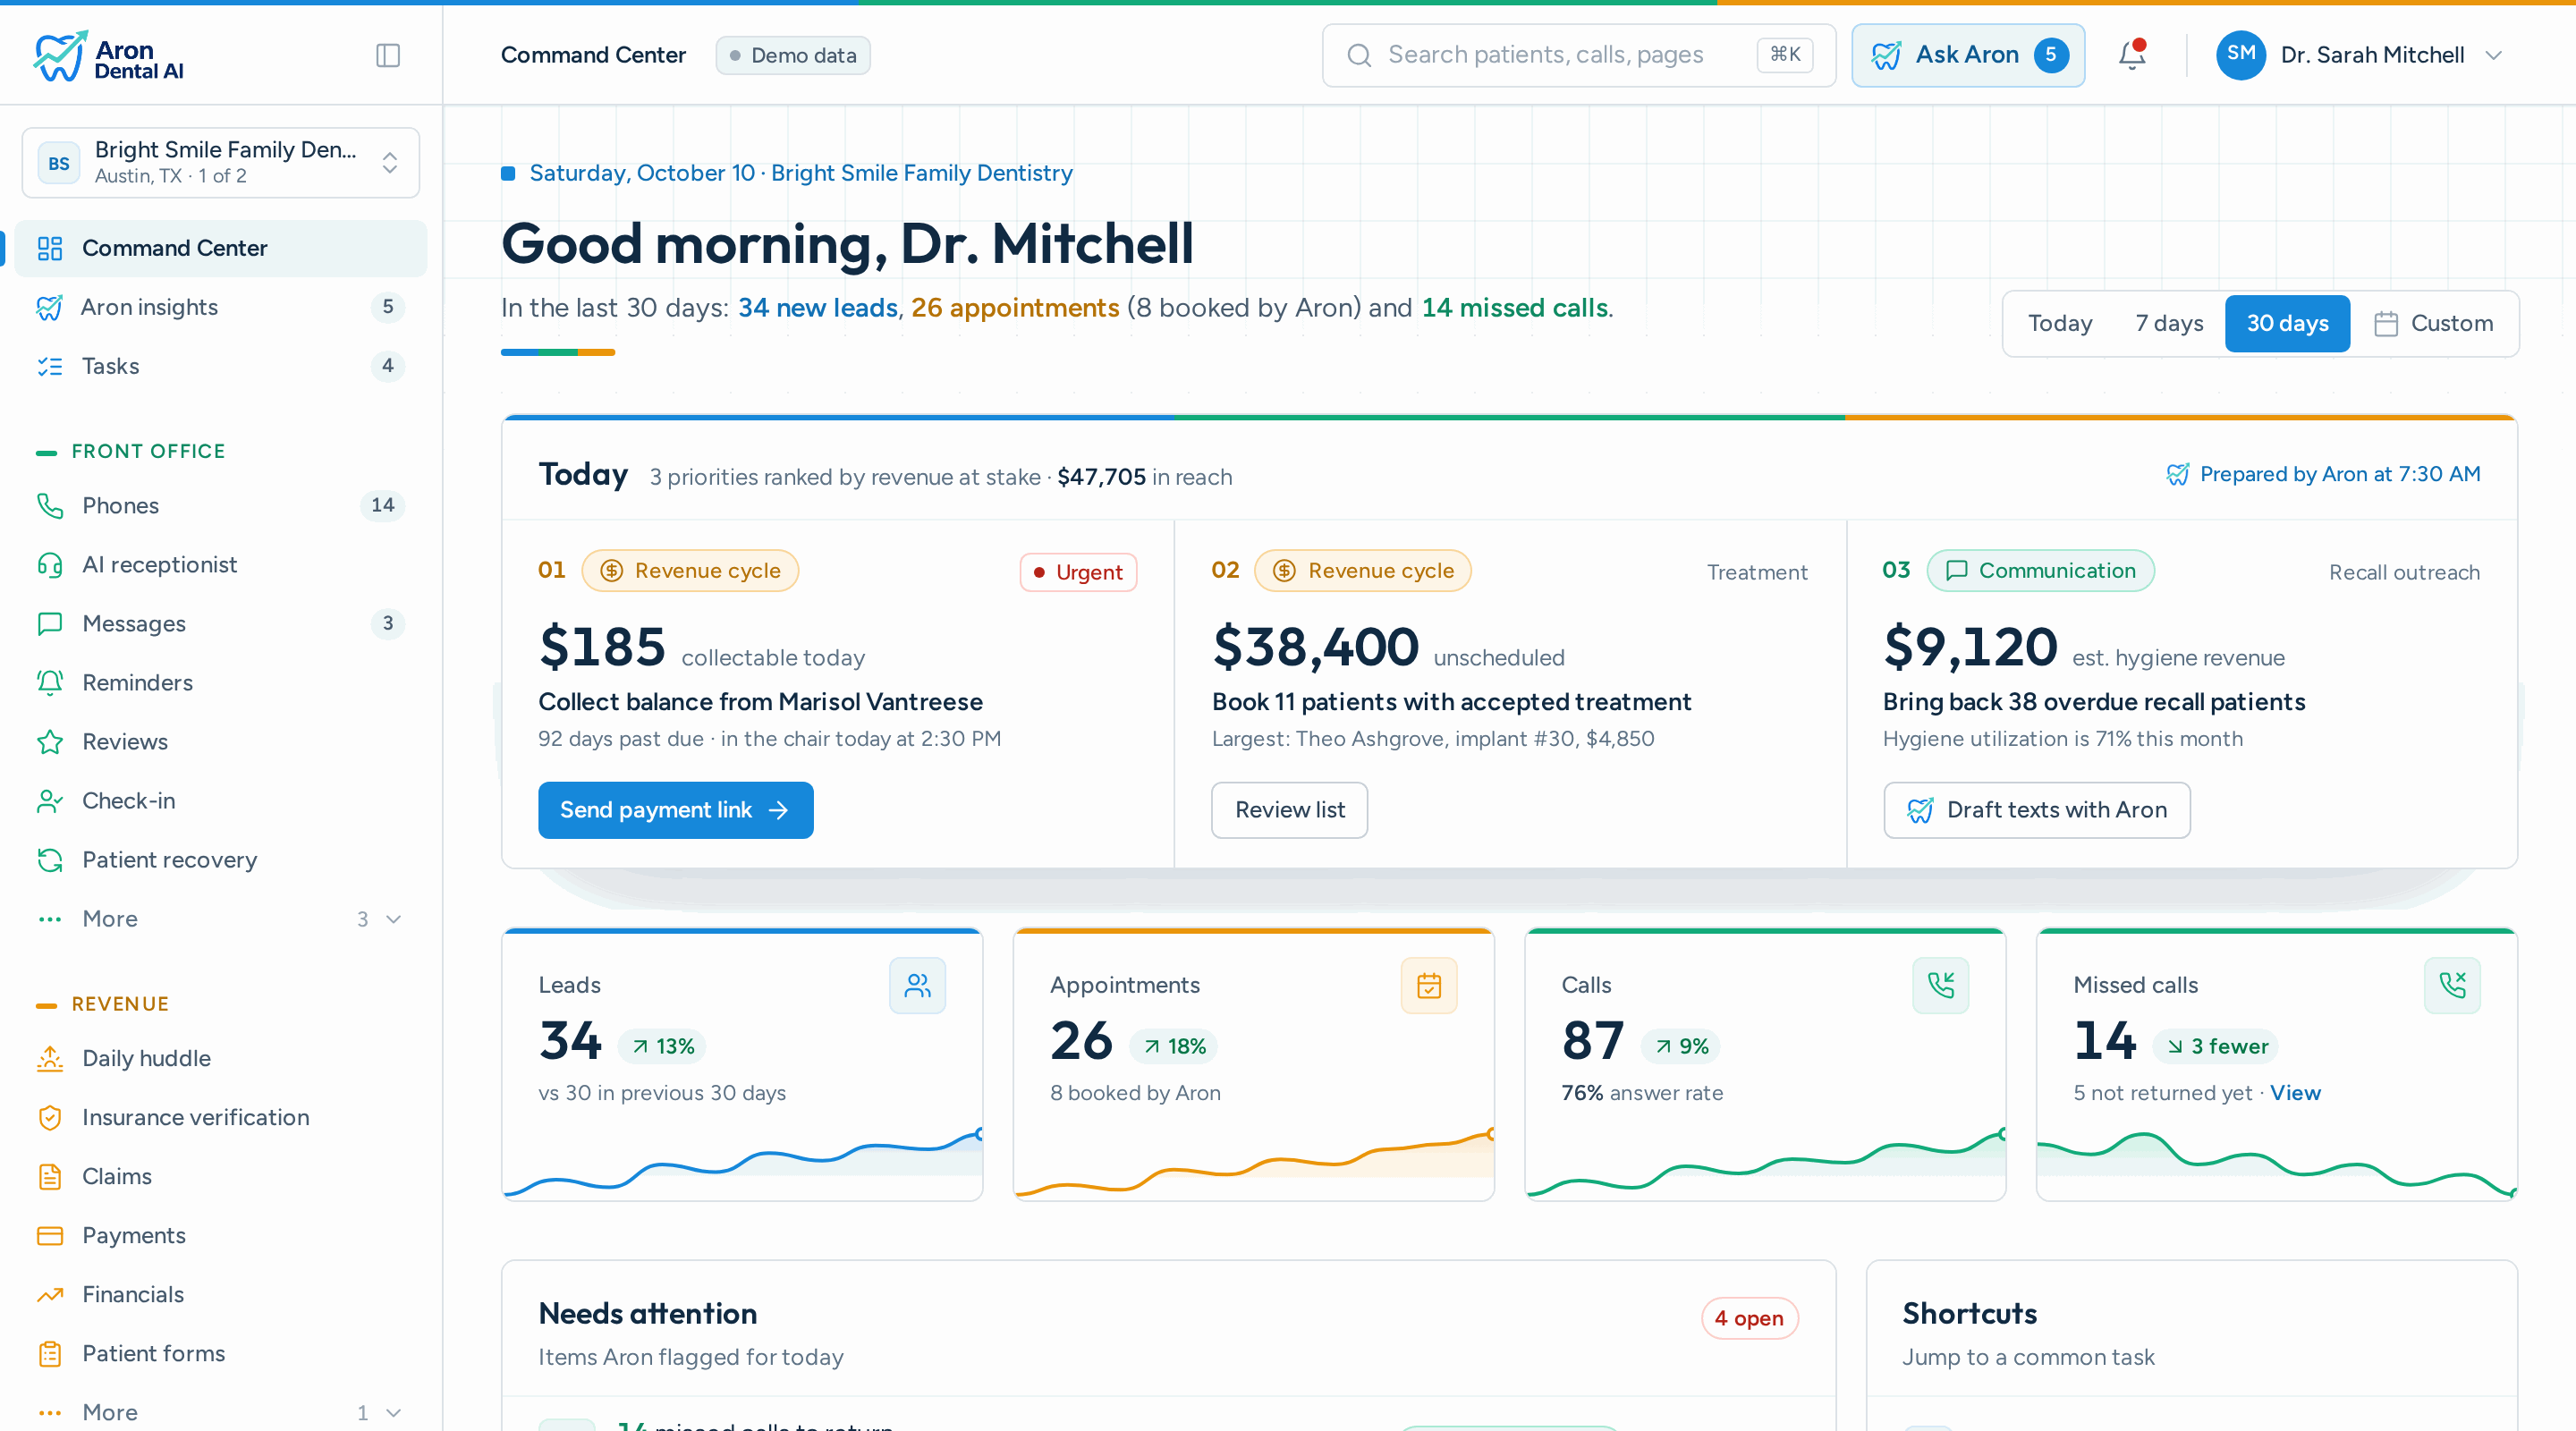Open Ask Aron assistant
Image resolution: width=2576 pixels, height=1431 pixels.
[x=1967, y=55]
